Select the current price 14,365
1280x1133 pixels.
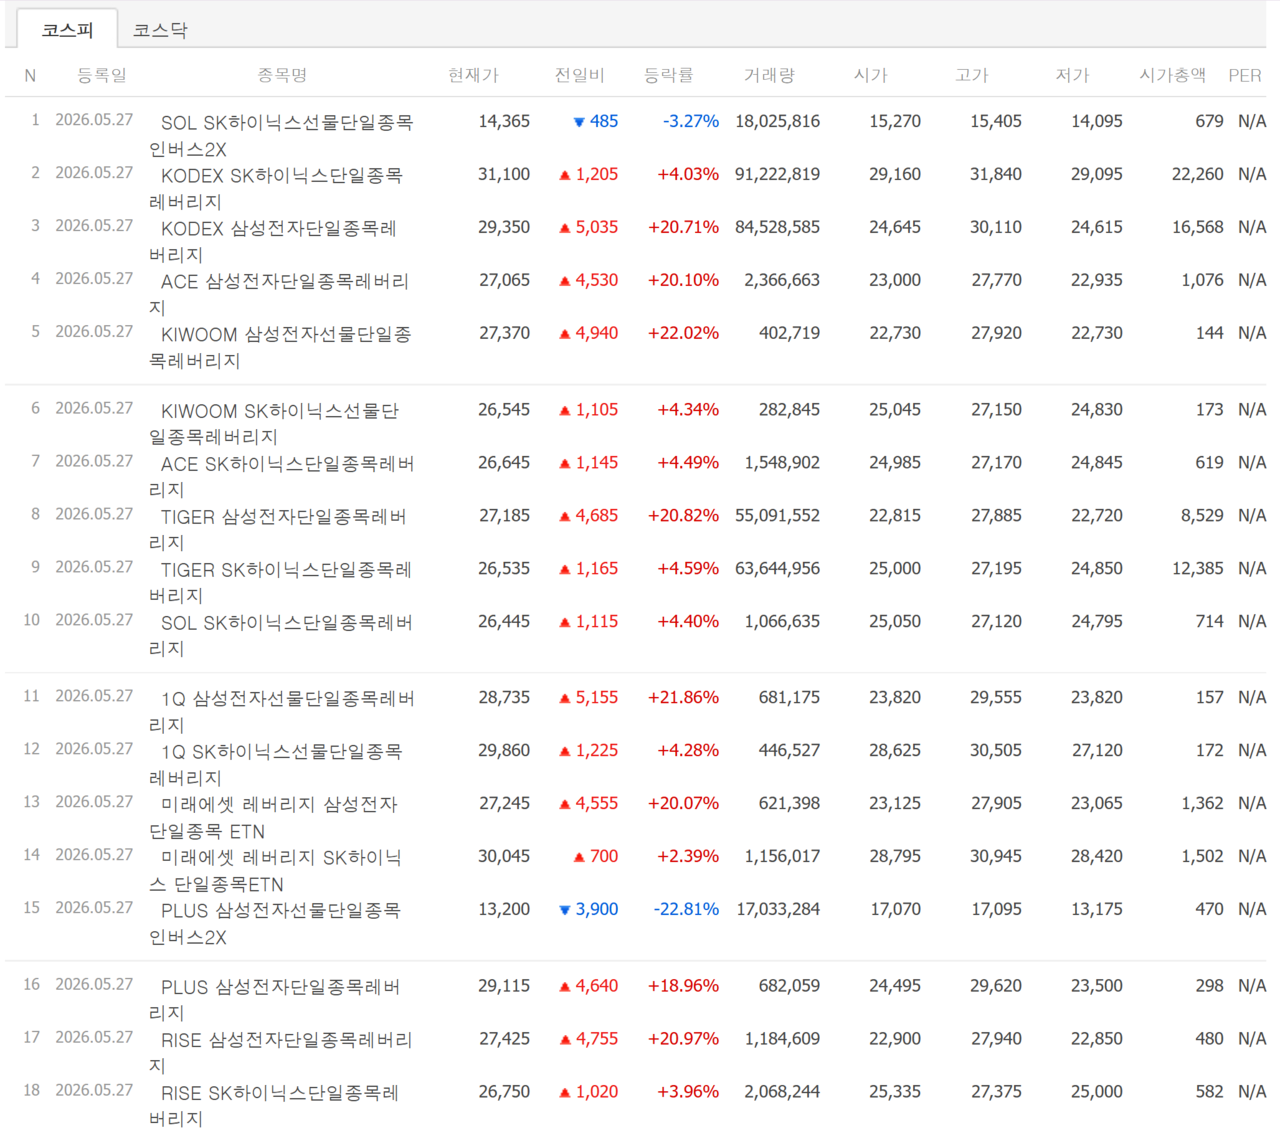tap(504, 121)
